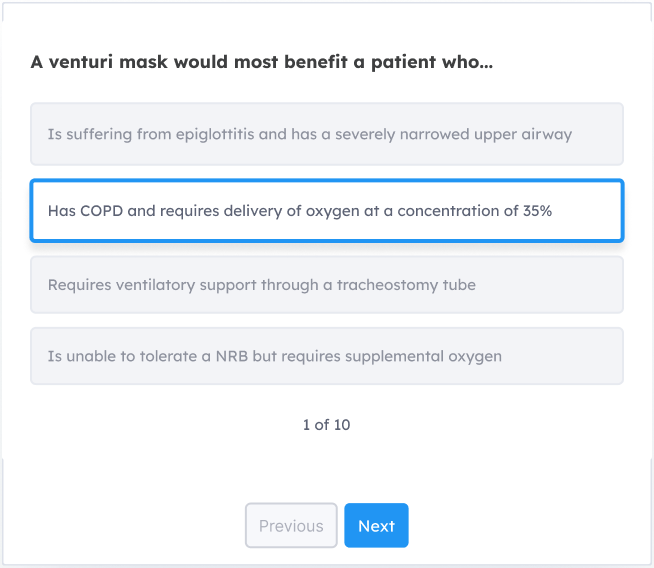Click the '1 of 10' page indicator
654x568 pixels.
326,425
